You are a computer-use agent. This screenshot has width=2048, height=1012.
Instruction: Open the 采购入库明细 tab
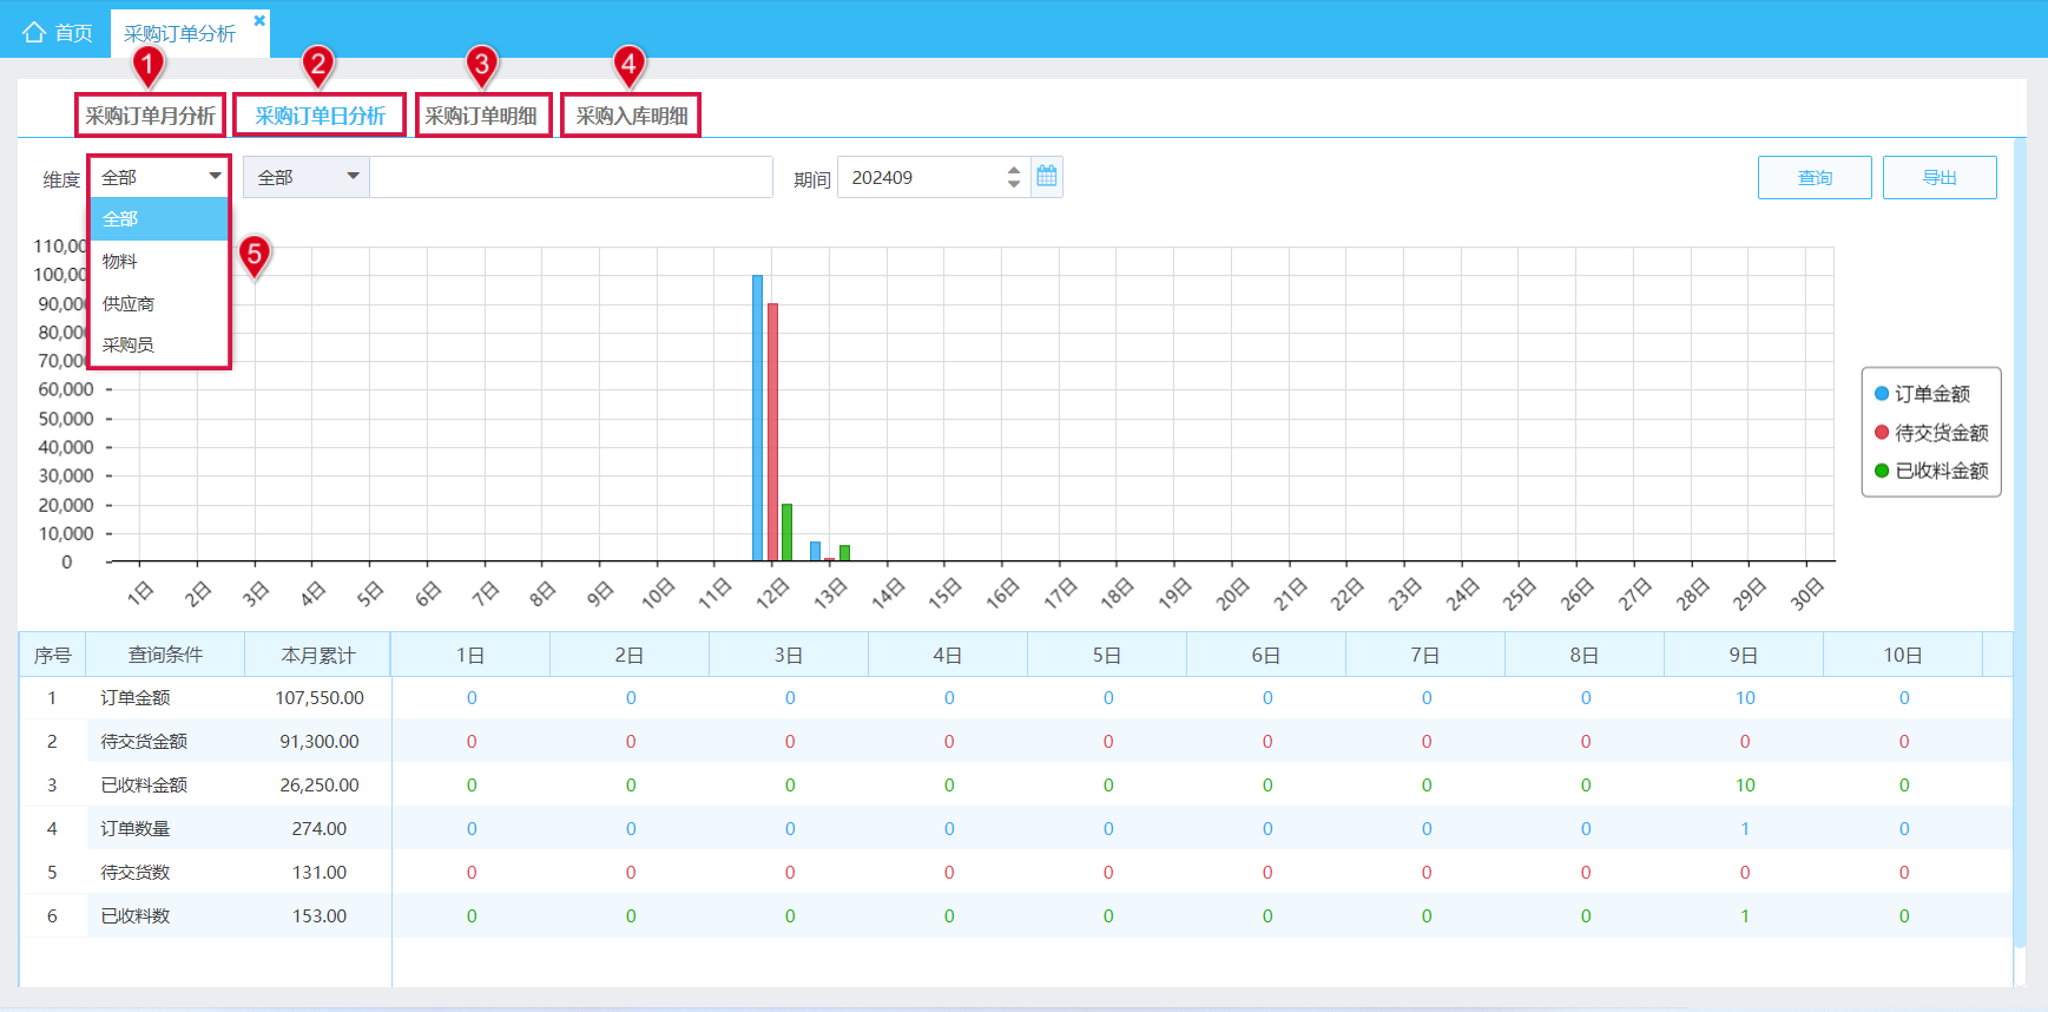[x=631, y=115]
